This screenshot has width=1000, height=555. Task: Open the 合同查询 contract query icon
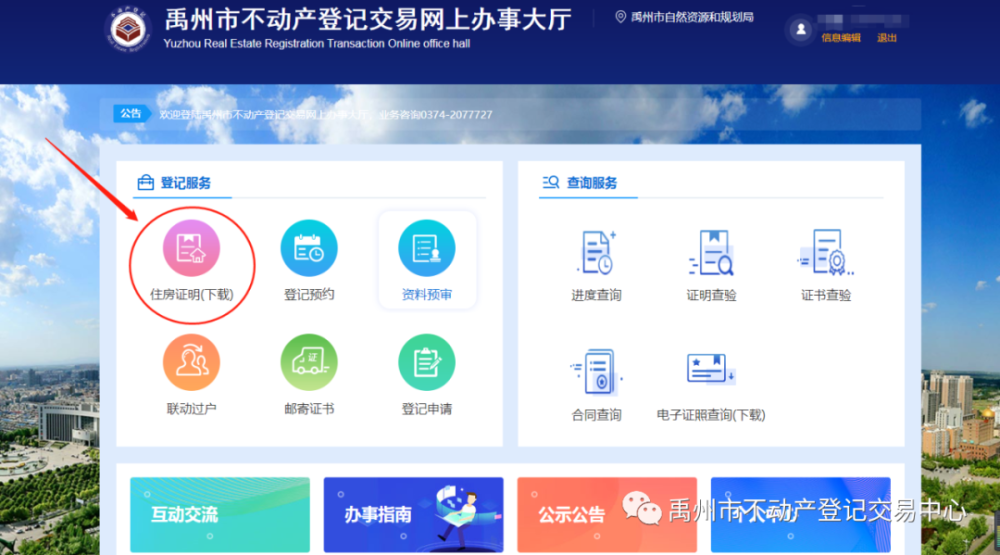tap(597, 371)
